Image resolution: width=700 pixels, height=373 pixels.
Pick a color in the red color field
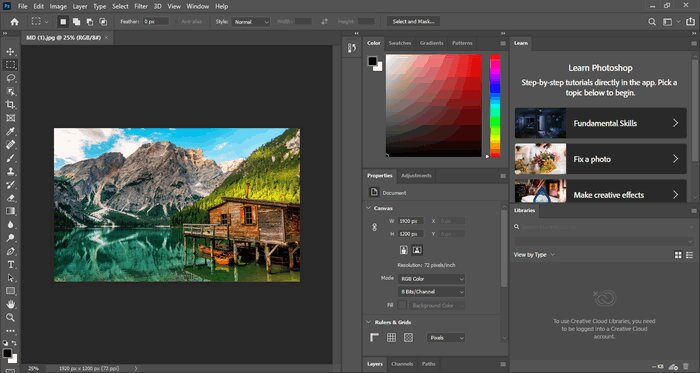point(434,105)
